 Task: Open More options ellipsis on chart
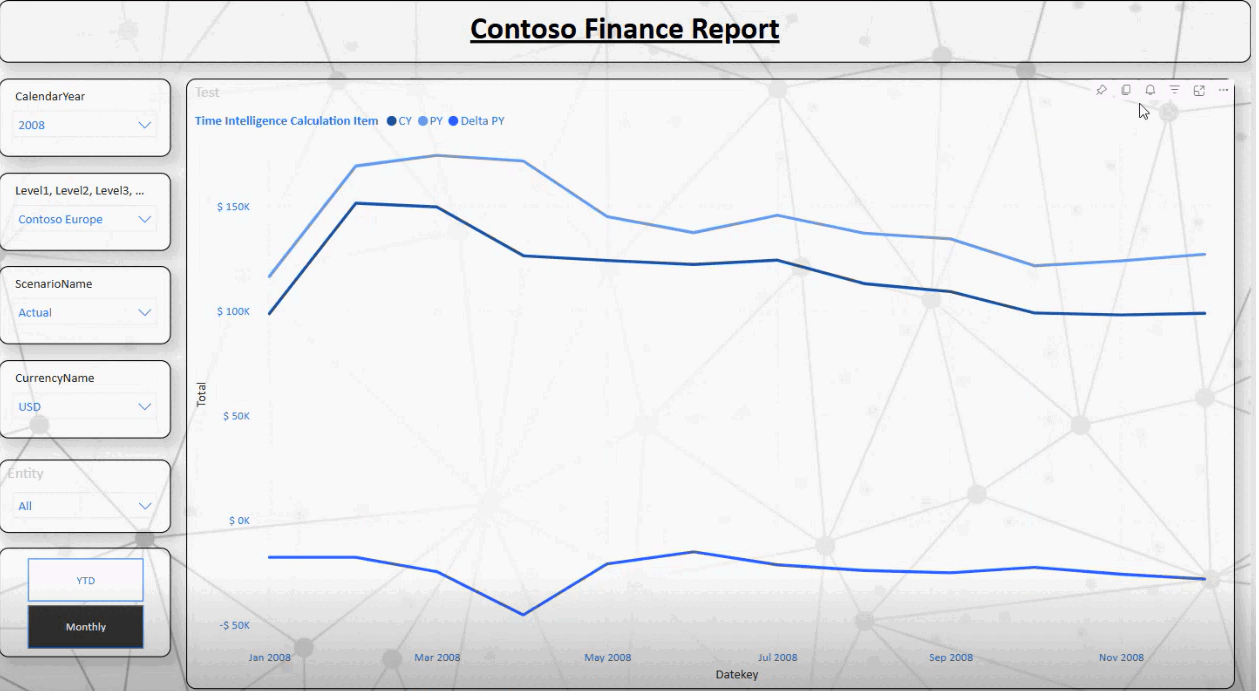coord(1223,90)
